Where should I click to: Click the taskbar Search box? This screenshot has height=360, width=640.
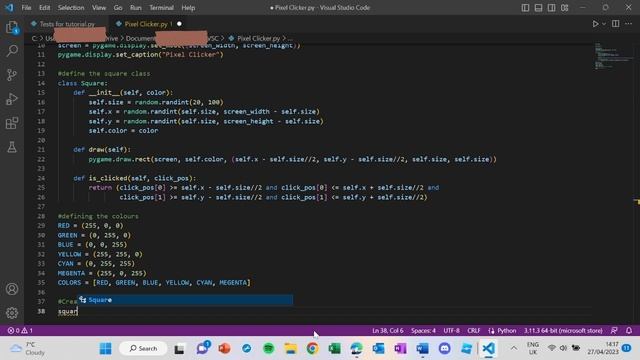143,349
